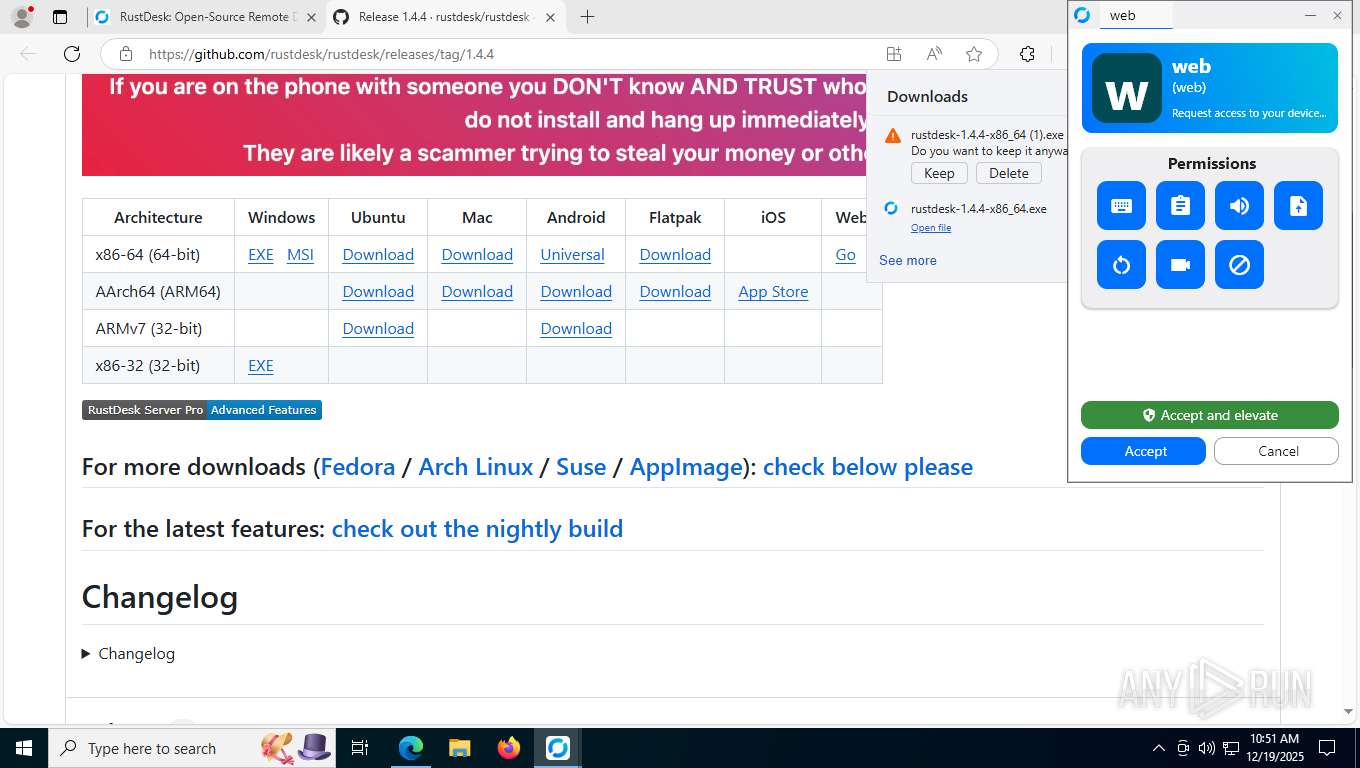Click the browser refresh icon
This screenshot has height=768, width=1360.
(72, 54)
